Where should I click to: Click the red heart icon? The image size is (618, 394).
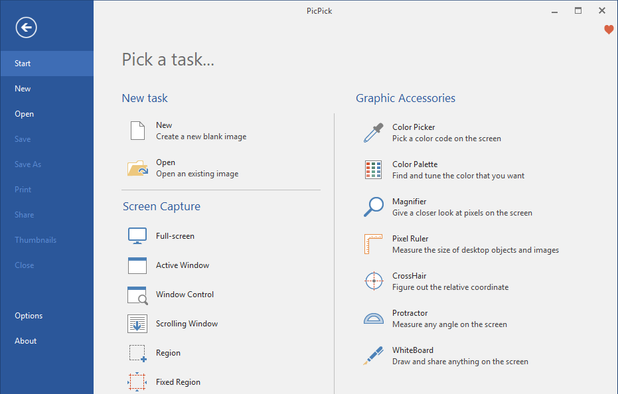(609, 30)
